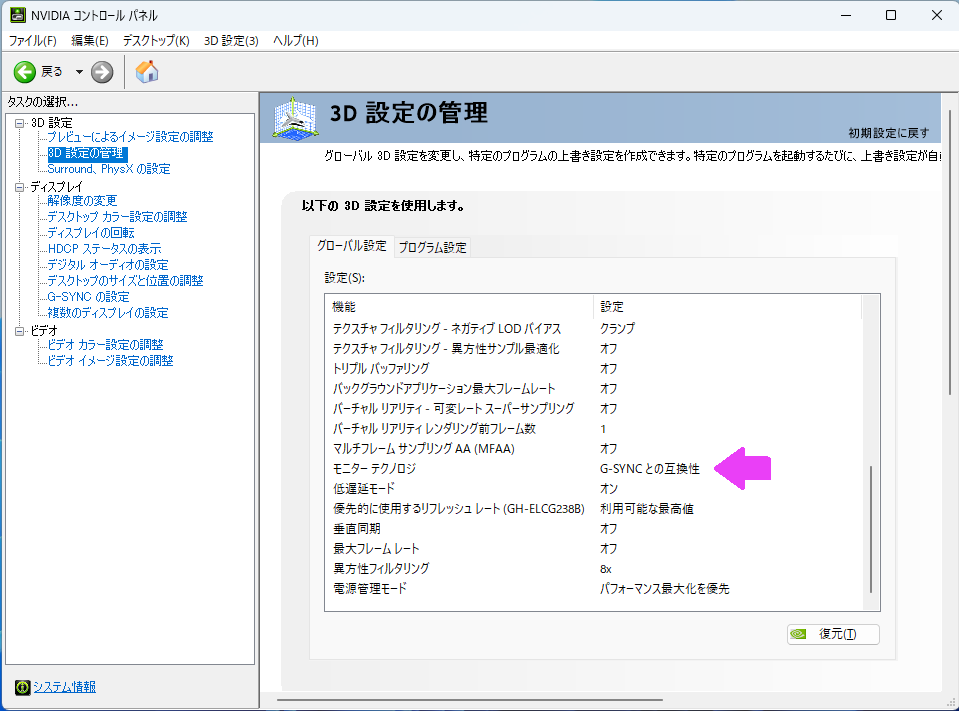Click the NVIDIA app icon in title bar
Image resolution: width=959 pixels, height=711 pixels.
18,15
